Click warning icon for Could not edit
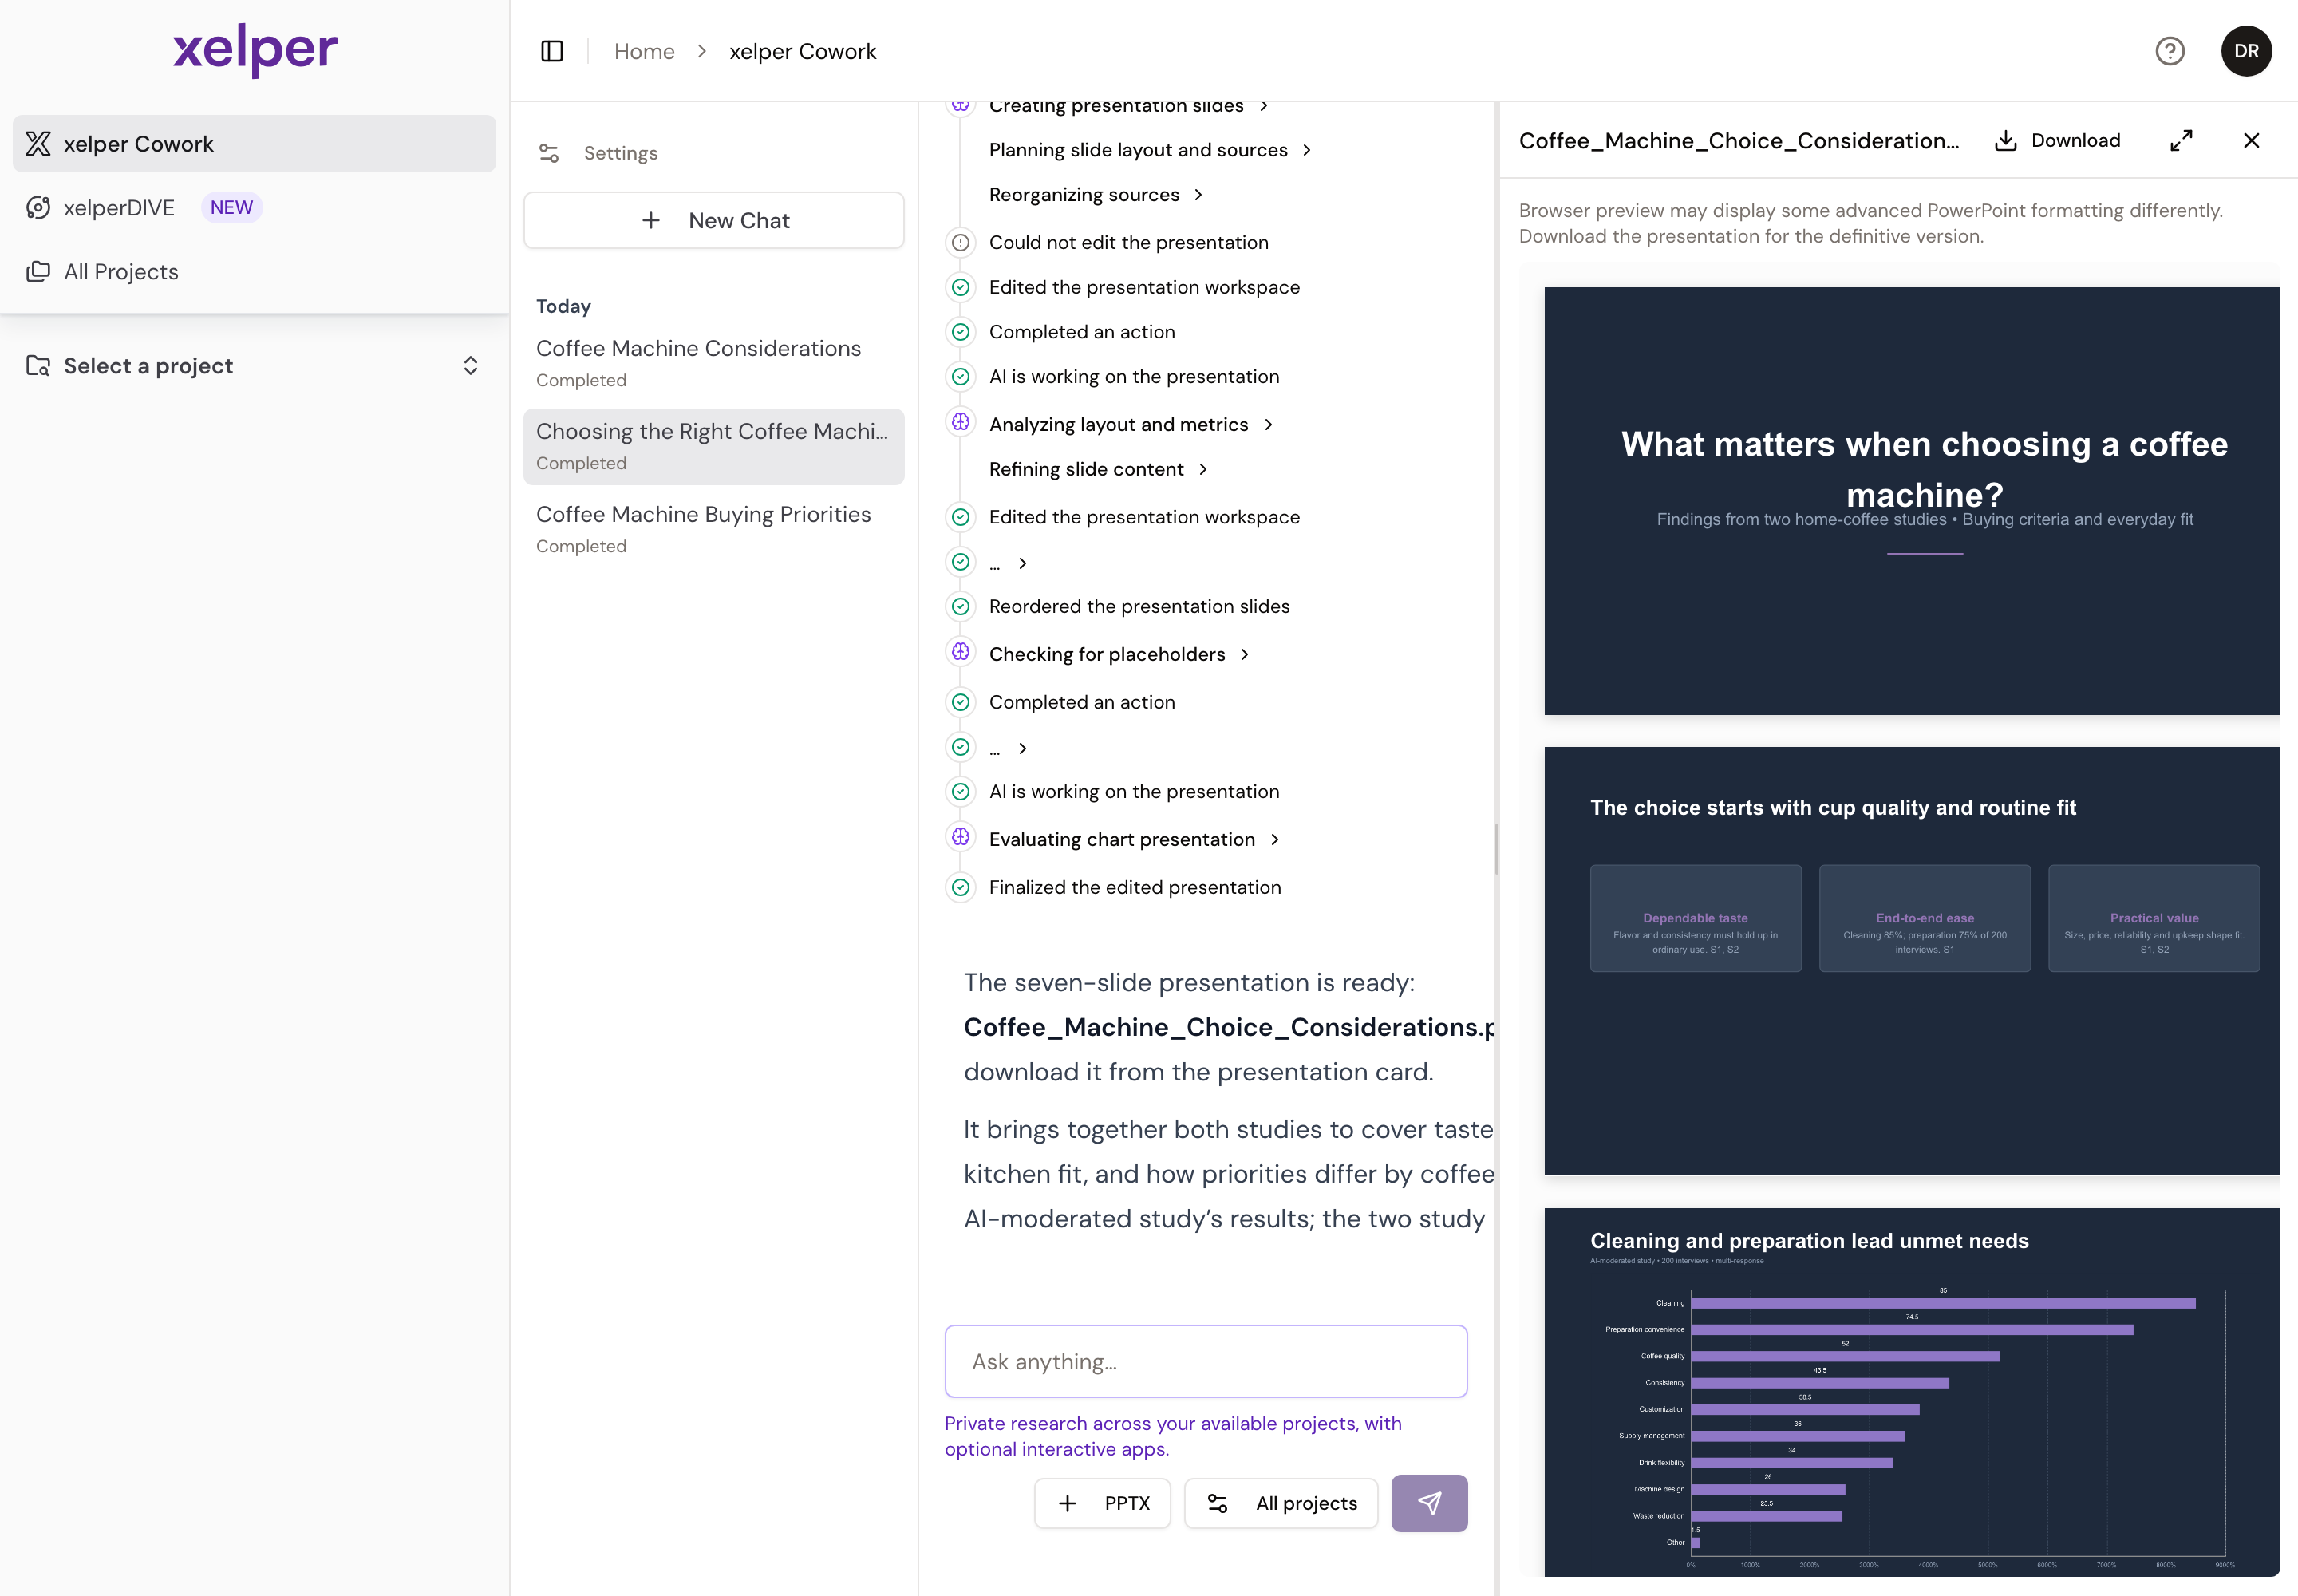Image resolution: width=2298 pixels, height=1596 pixels. [960, 243]
